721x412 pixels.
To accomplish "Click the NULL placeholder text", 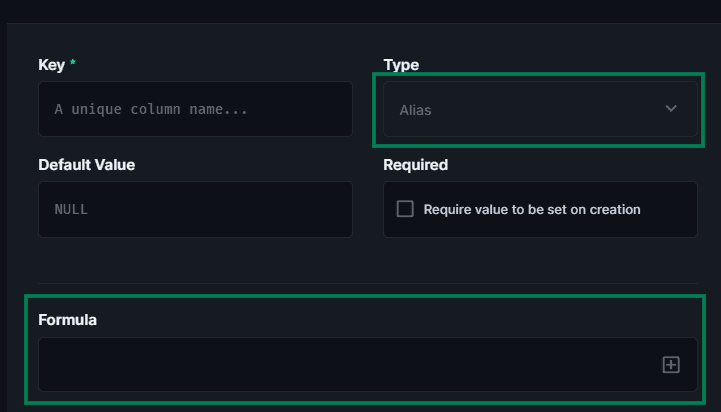I will 71,210.
